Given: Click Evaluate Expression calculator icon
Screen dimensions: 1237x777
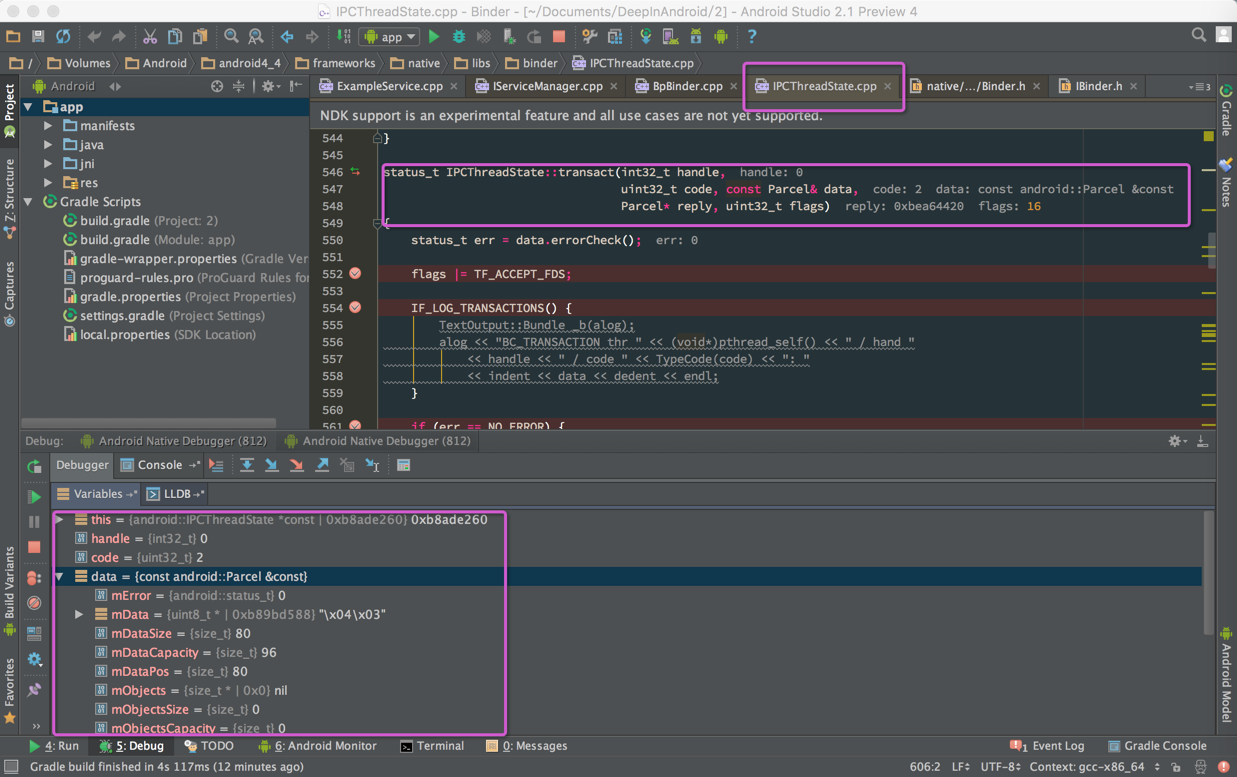Looking at the screenshot, I should [404, 465].
